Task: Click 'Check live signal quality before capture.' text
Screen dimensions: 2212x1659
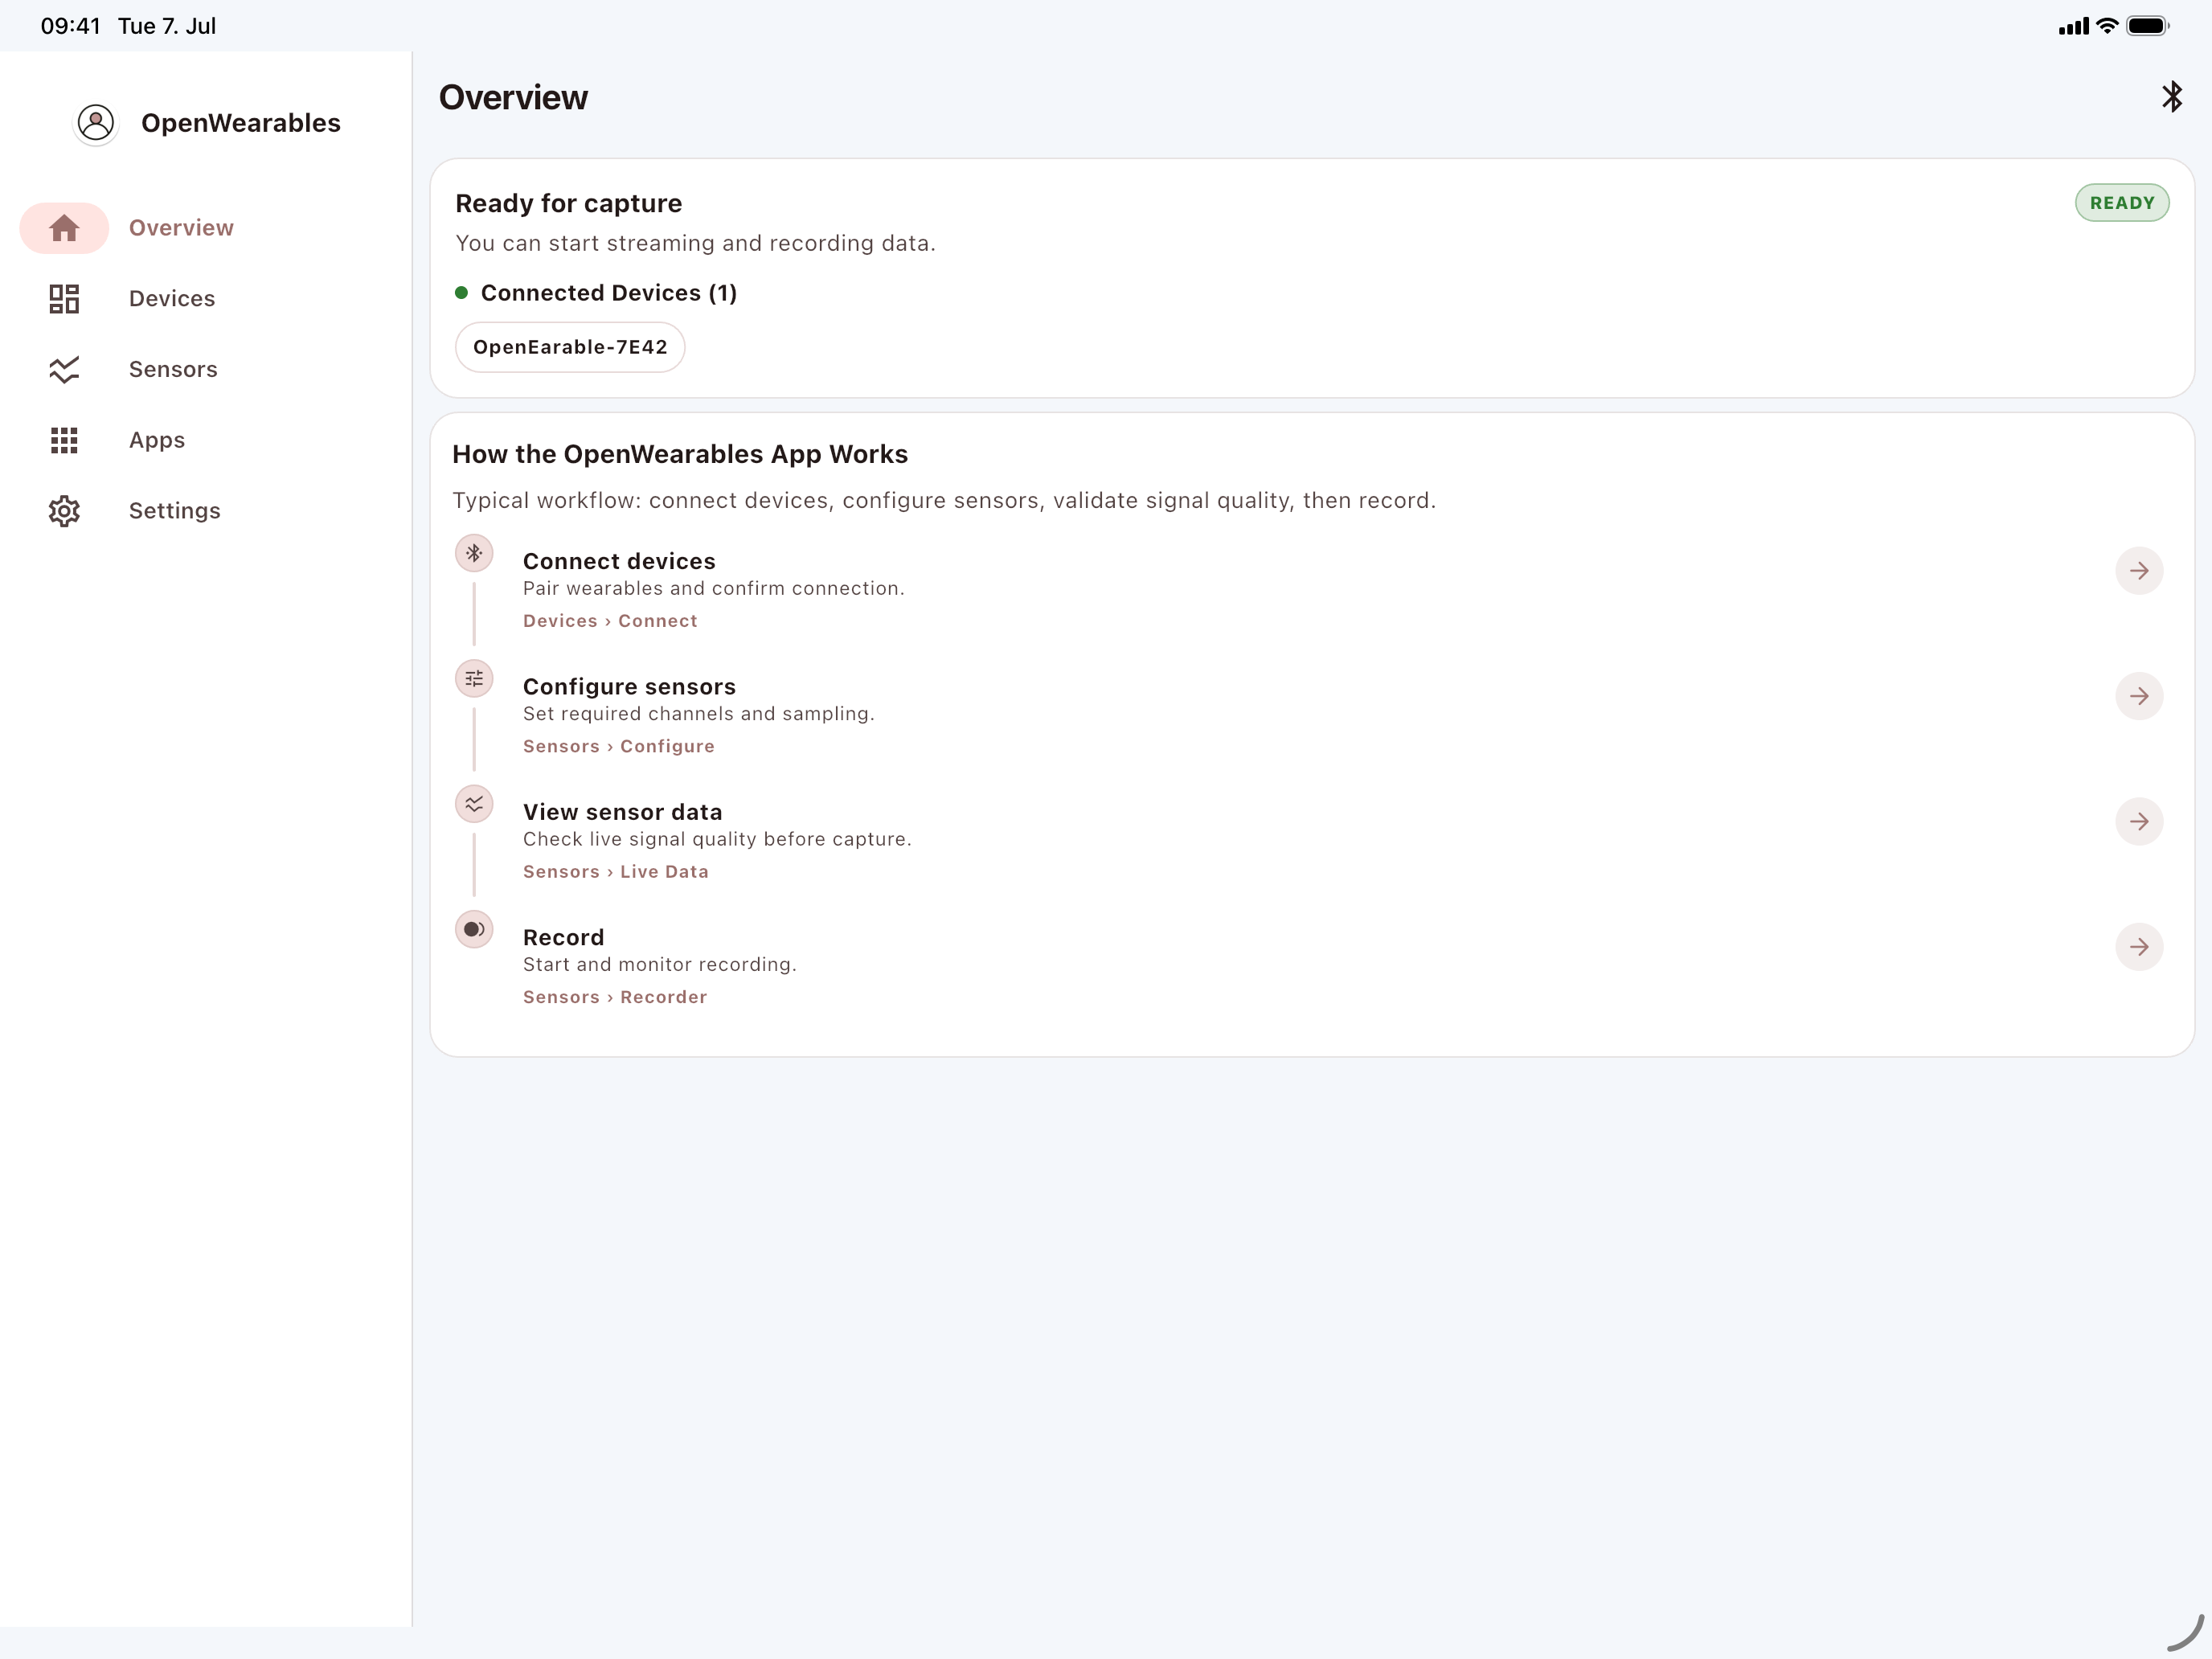Action: point(717,839)
